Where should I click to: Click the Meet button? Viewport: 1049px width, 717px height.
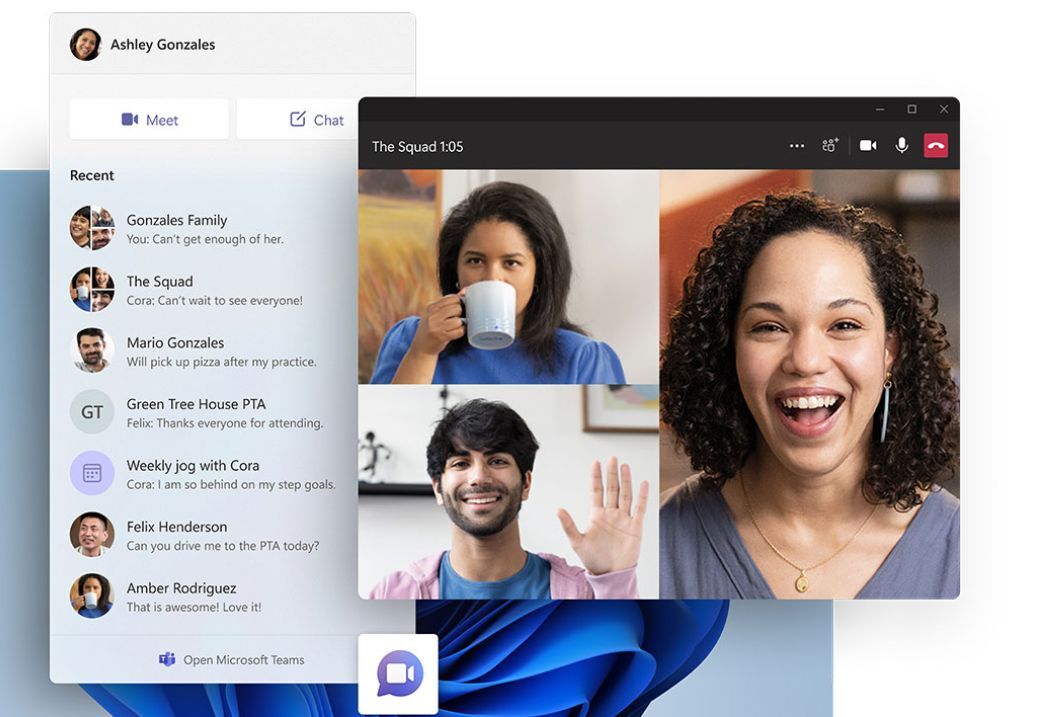coord(149,120)
